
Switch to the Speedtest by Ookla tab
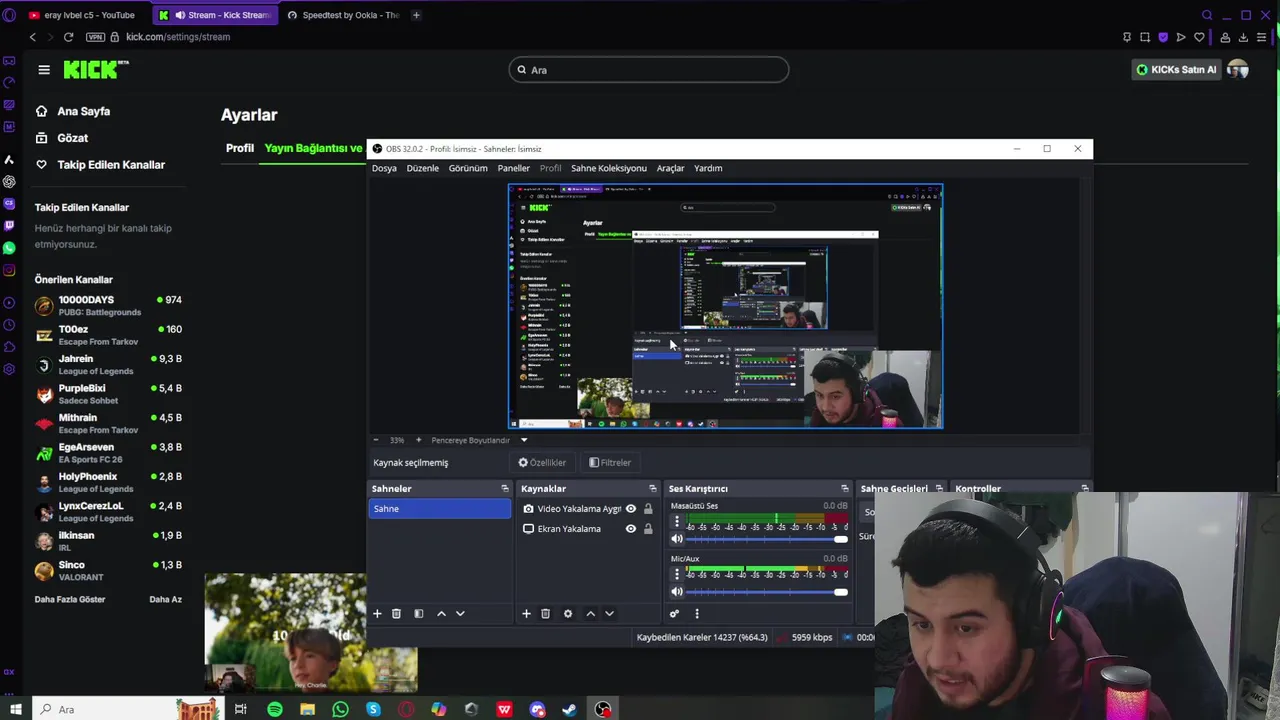click(344, 15)
